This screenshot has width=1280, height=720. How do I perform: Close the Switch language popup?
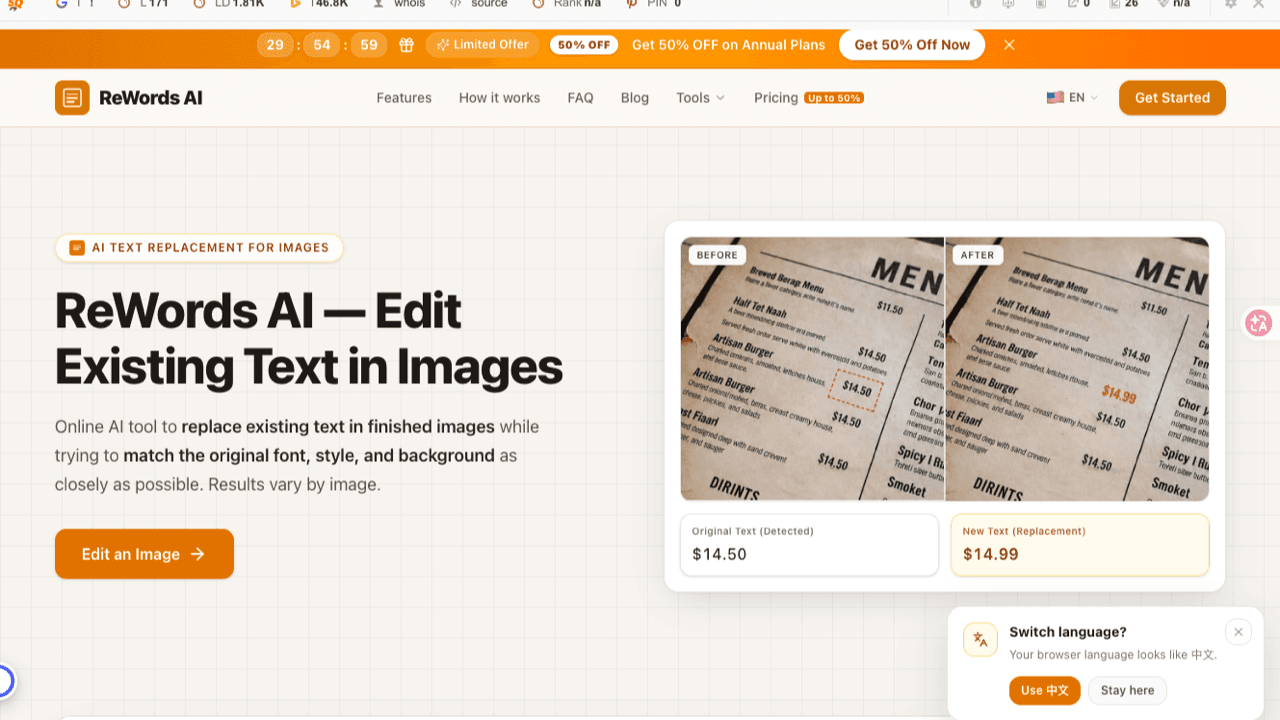pyautogui.click(x=1238, y=632)
